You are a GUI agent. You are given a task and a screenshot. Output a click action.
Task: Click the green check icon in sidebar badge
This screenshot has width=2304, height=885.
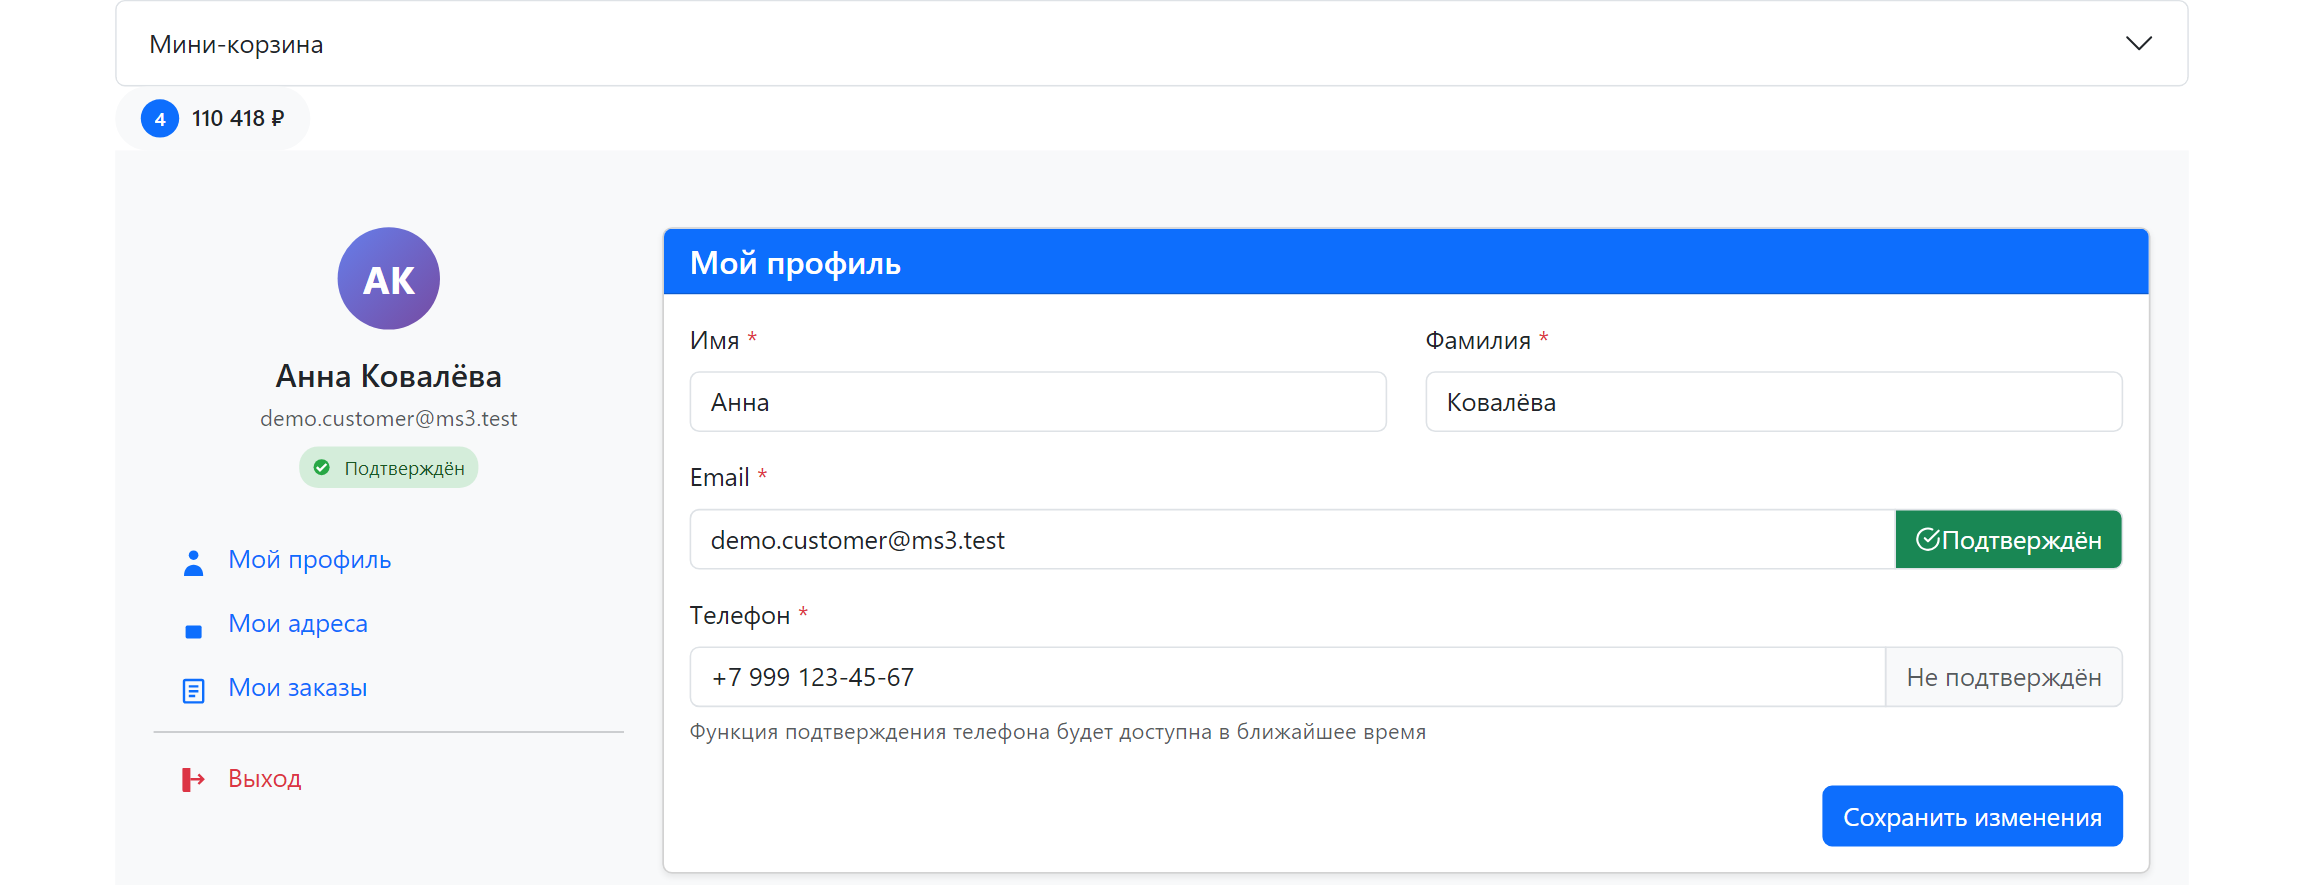tap(322, 468)
